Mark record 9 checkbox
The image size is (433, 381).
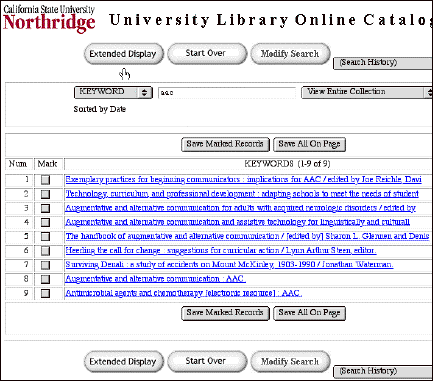45,293
